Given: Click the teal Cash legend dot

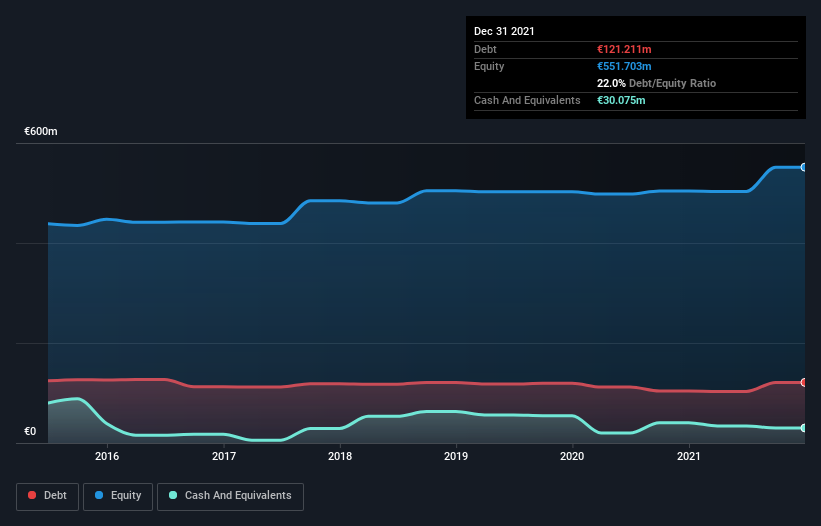Looking at the screenshot, I should [x=173, y=495].
